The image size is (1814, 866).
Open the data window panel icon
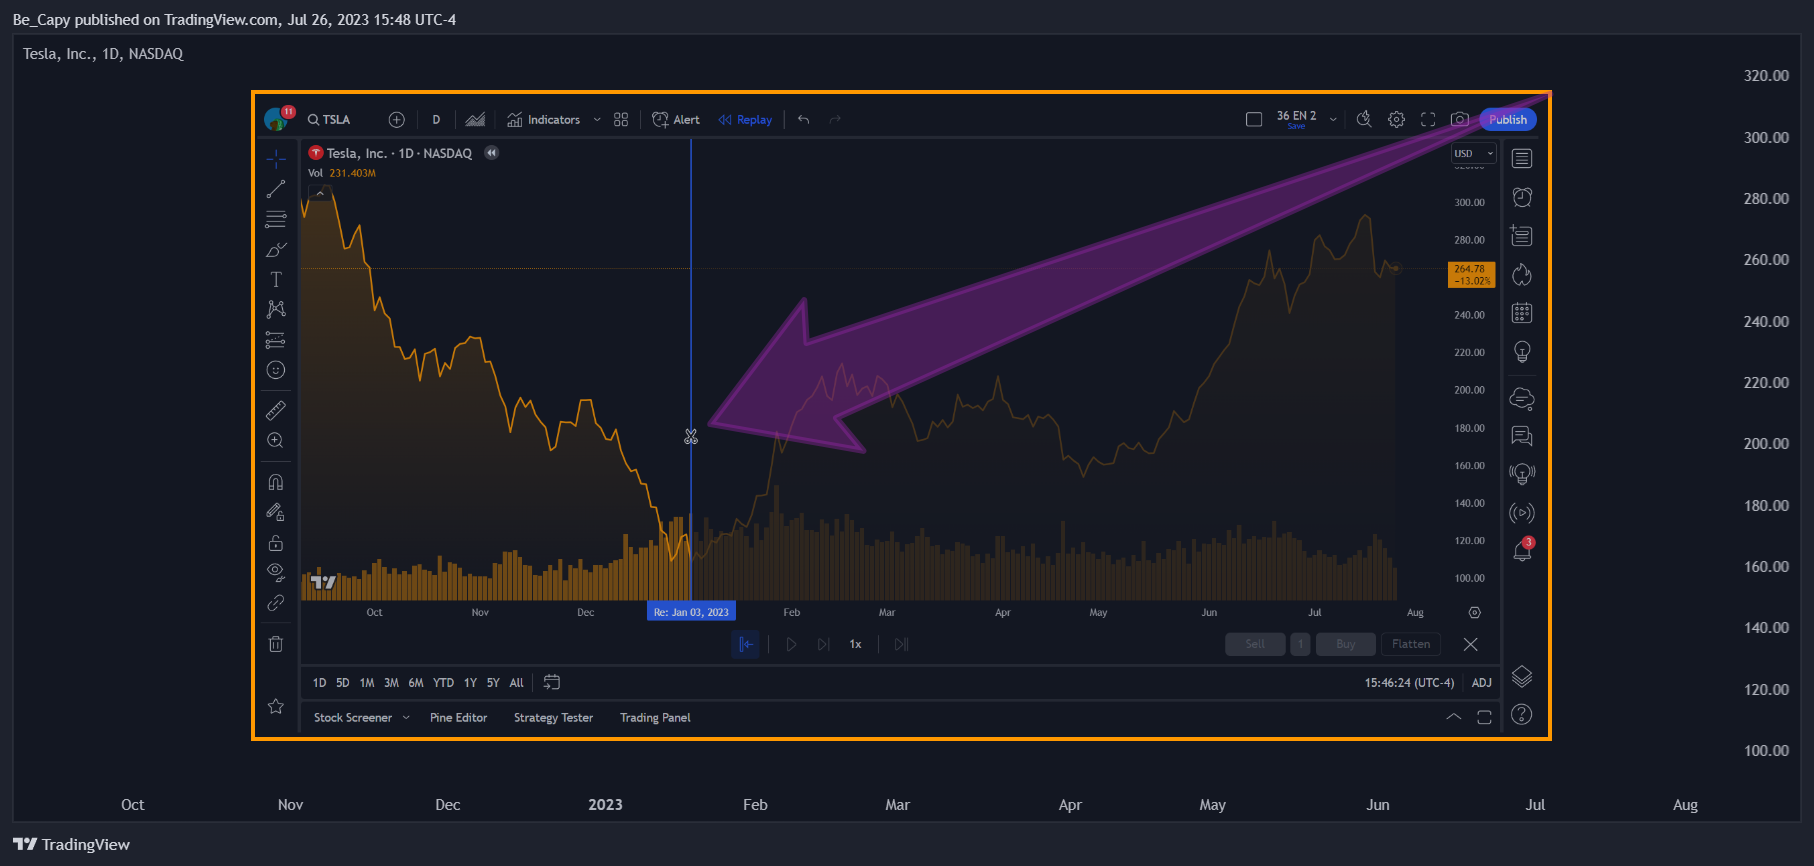pyautogui.click(x=1522, y=236)
